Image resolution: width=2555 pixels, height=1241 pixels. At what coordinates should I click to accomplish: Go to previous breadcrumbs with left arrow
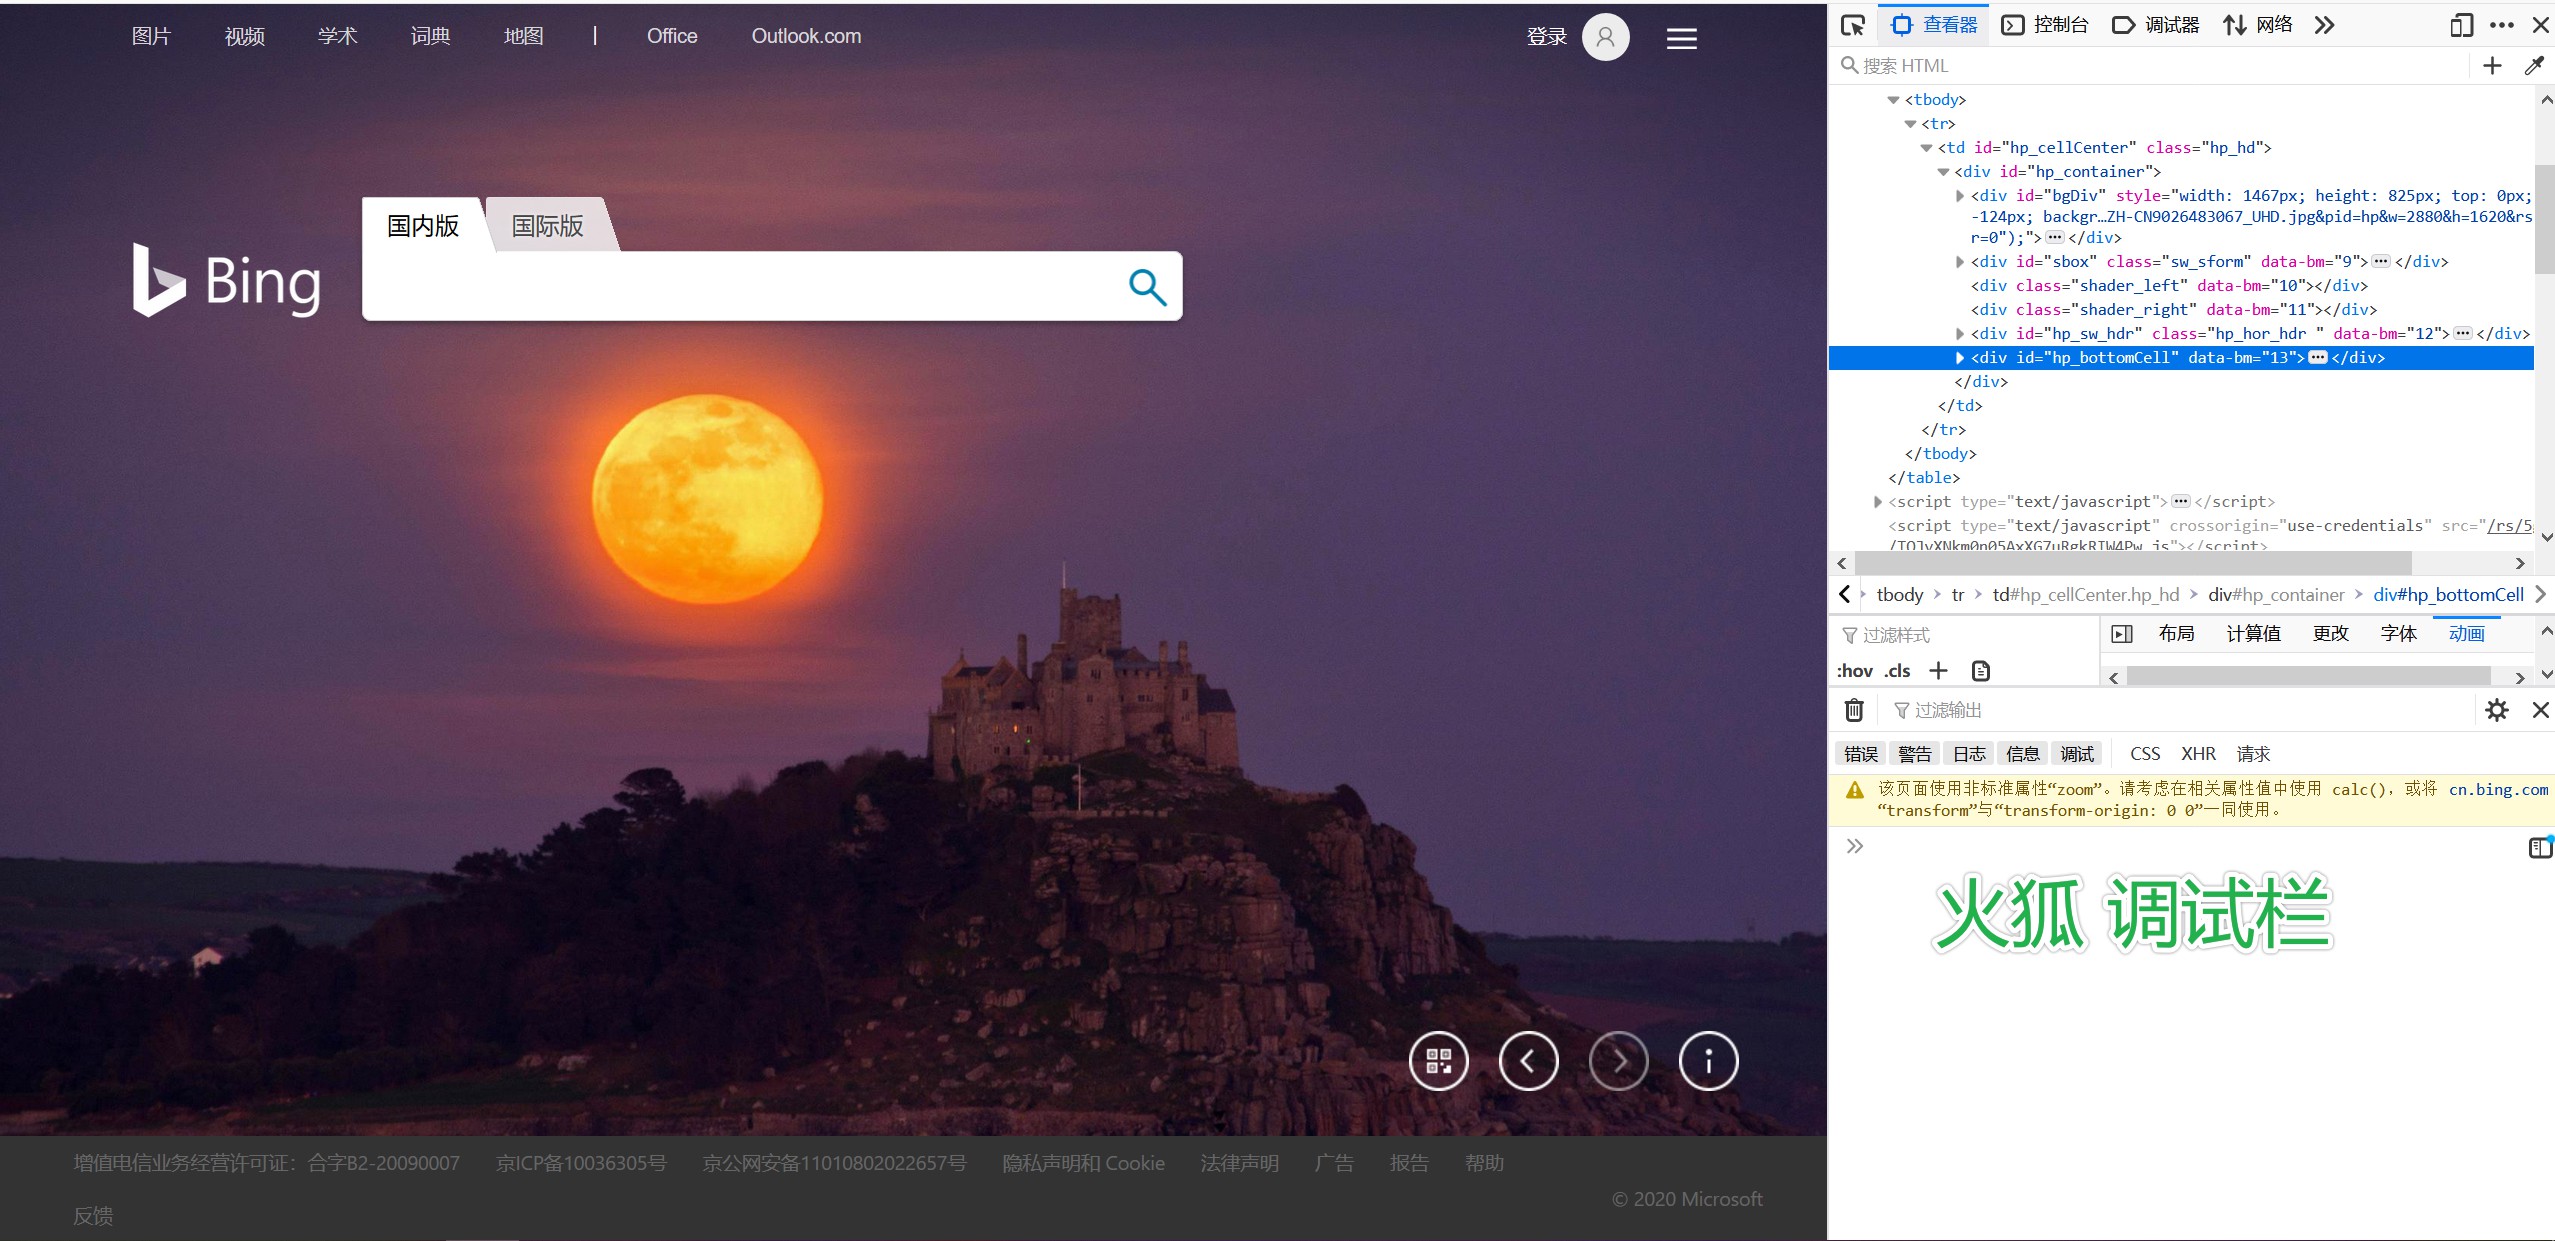[x=1845, y=595]
